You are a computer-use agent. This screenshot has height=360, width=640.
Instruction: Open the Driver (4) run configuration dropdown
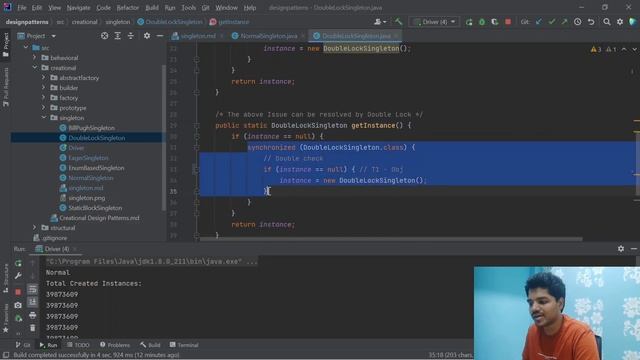click(x=434, y=22)
